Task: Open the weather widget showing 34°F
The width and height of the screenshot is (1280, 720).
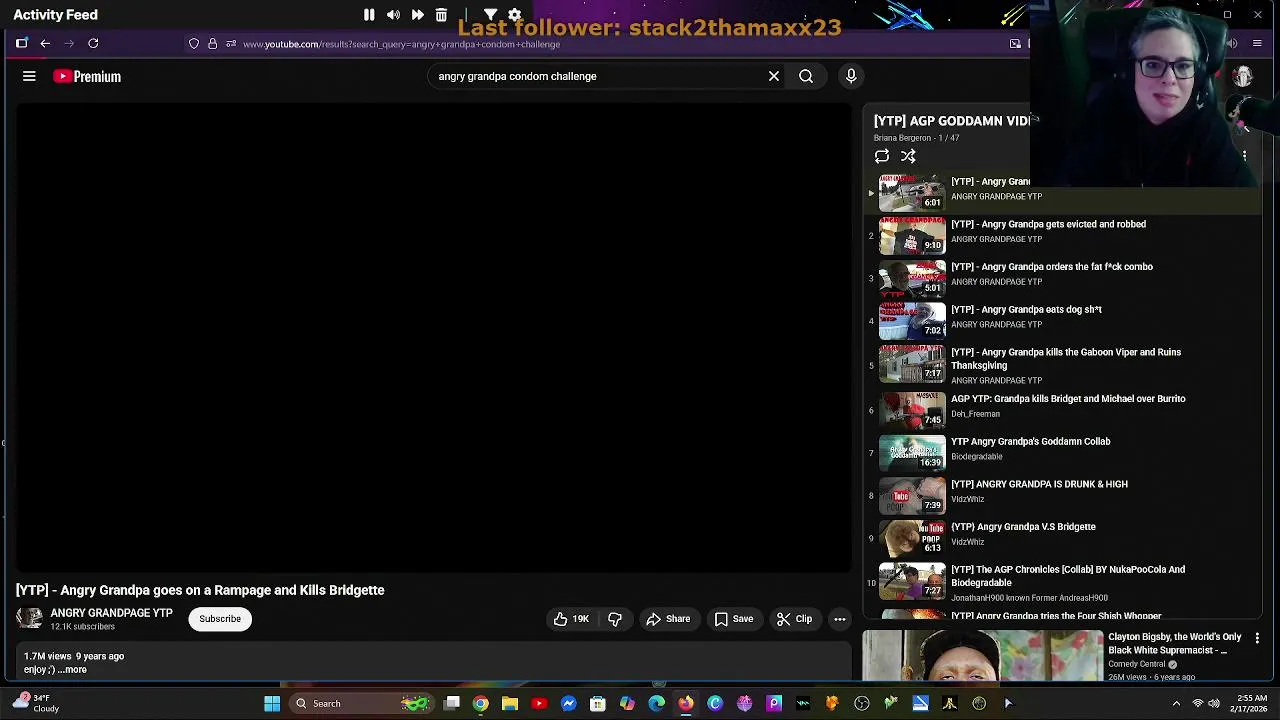Action: 35,703
